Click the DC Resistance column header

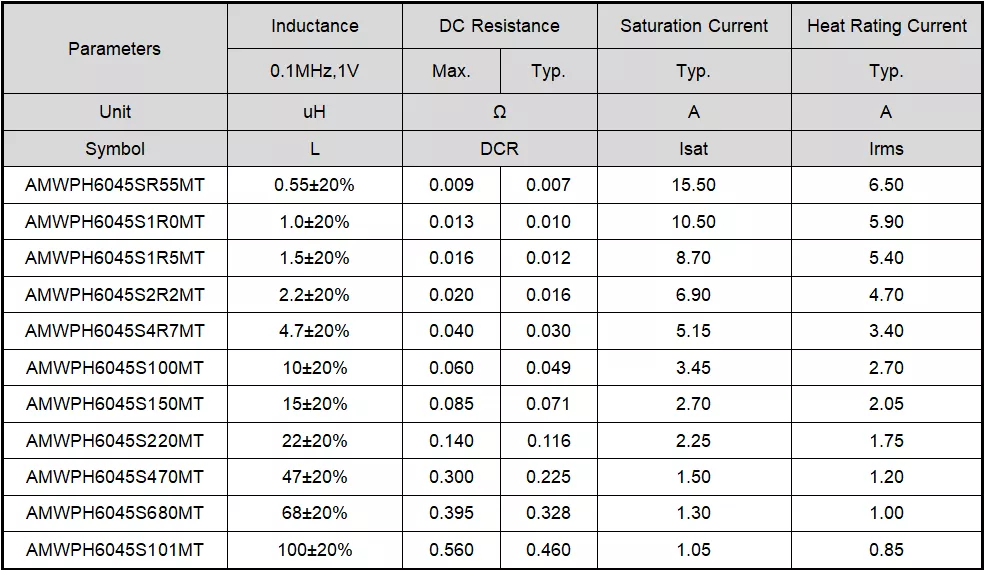pyautogui.click(x=499, y=26)
